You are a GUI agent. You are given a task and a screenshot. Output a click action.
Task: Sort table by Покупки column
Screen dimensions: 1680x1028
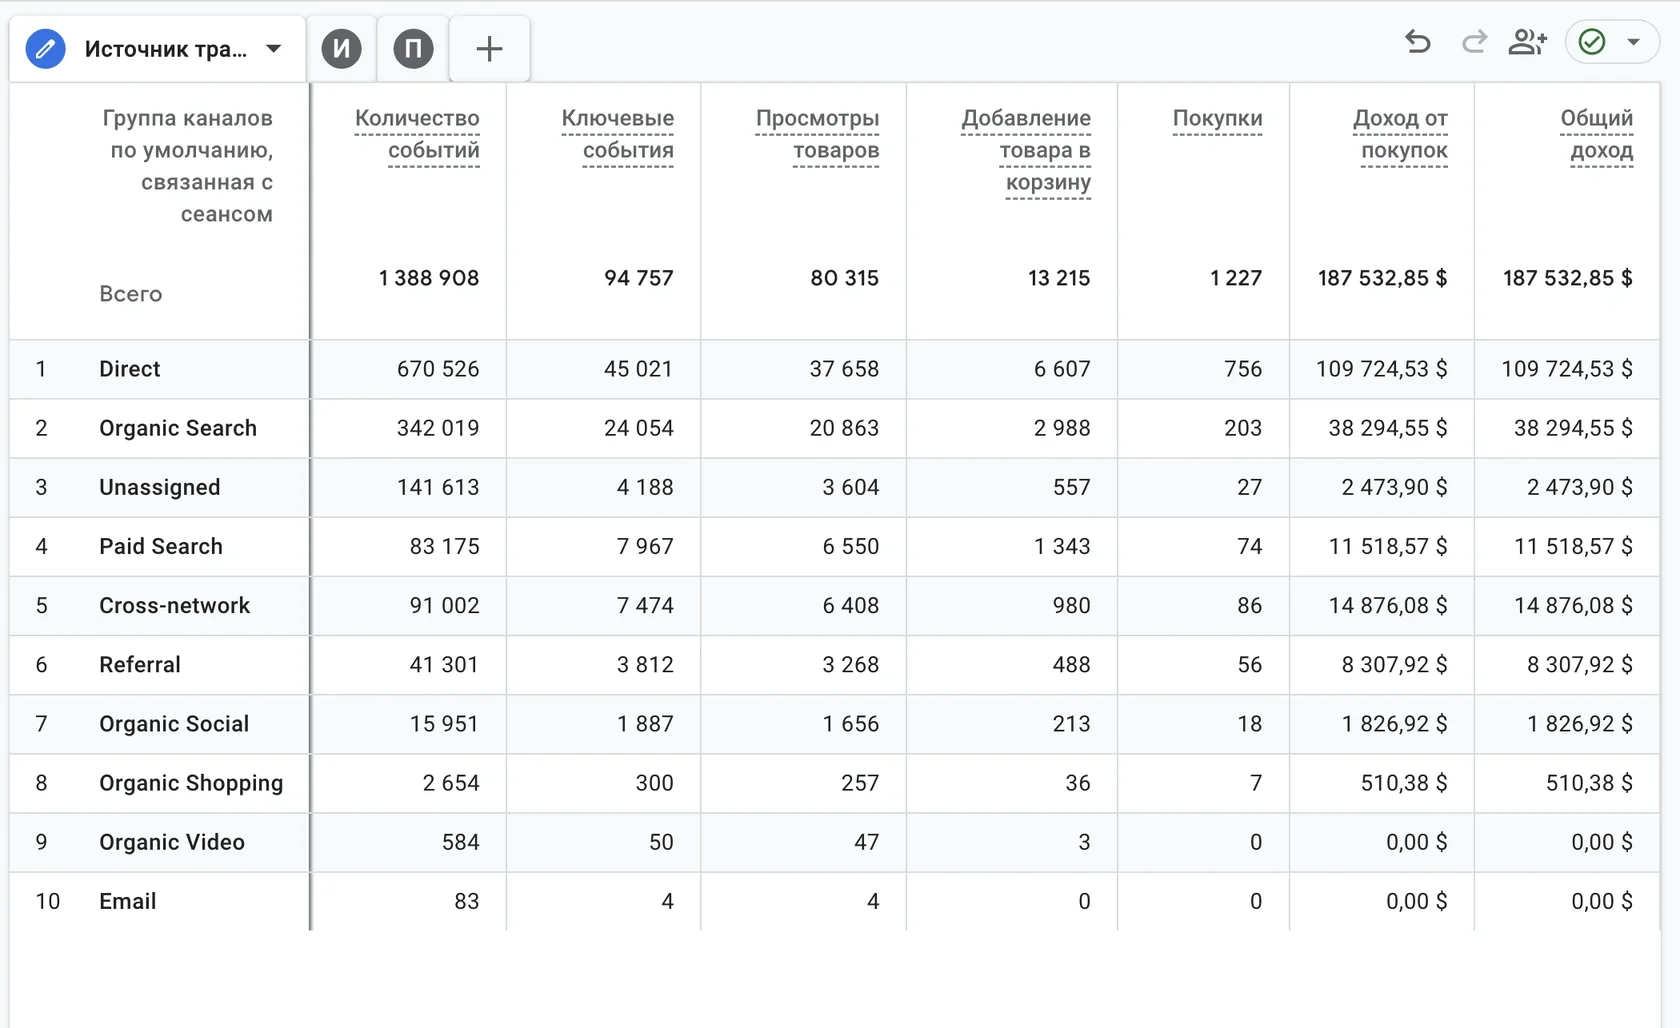tap(1217, 118)
